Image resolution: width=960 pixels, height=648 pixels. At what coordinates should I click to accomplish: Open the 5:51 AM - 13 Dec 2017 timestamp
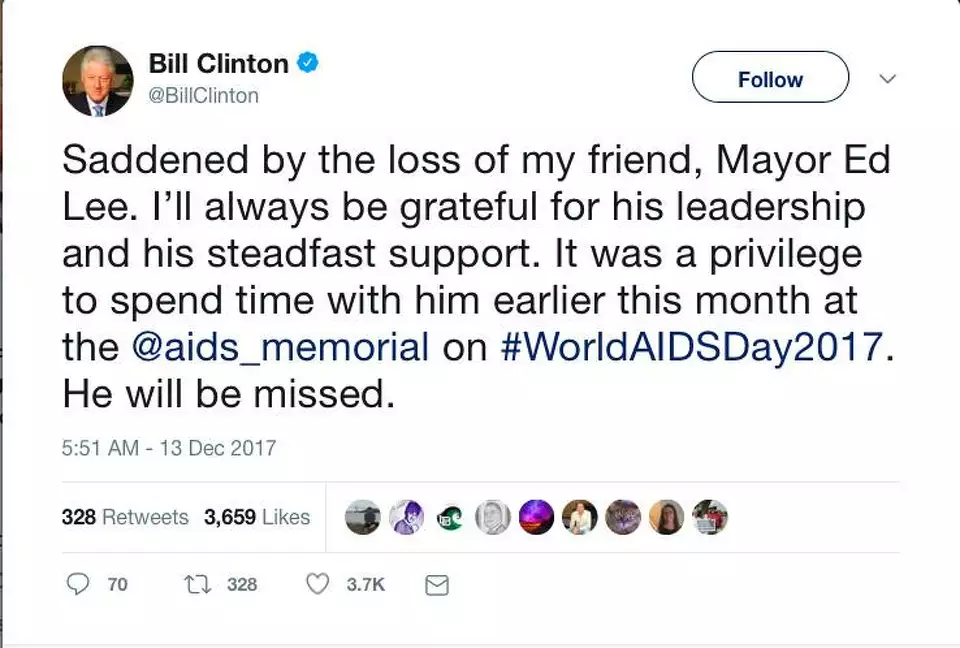168,447
